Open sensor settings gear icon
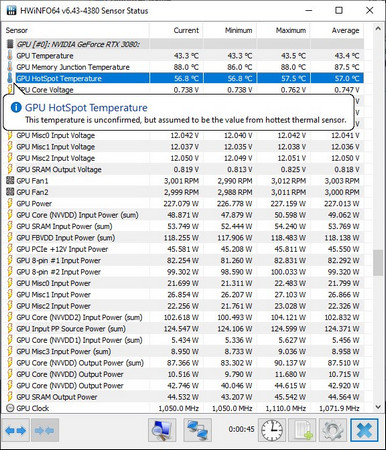The image size is (386, 450). click(333, 430)
